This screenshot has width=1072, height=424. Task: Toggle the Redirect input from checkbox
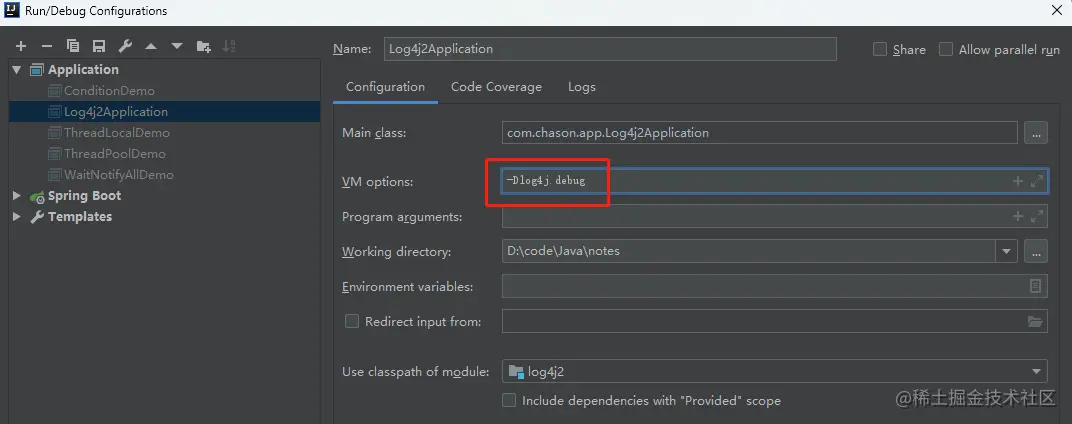coord(352,322)
